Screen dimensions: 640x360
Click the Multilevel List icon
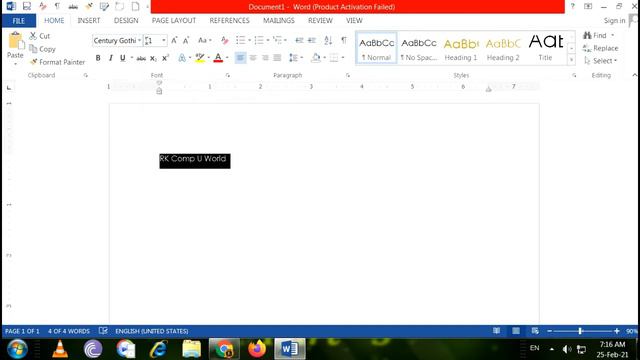[278, 40]
